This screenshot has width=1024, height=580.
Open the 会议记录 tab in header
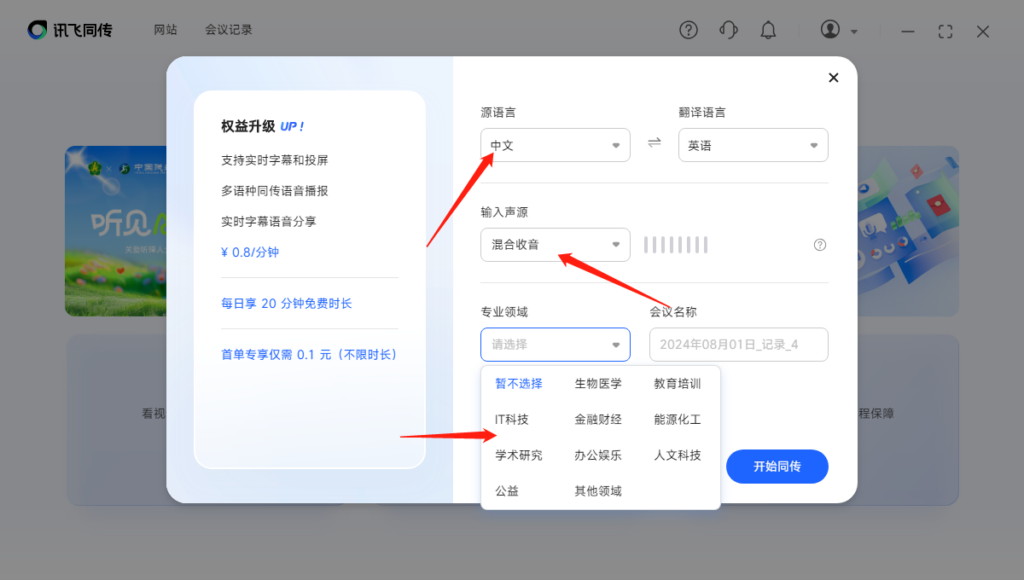point(229,30)
